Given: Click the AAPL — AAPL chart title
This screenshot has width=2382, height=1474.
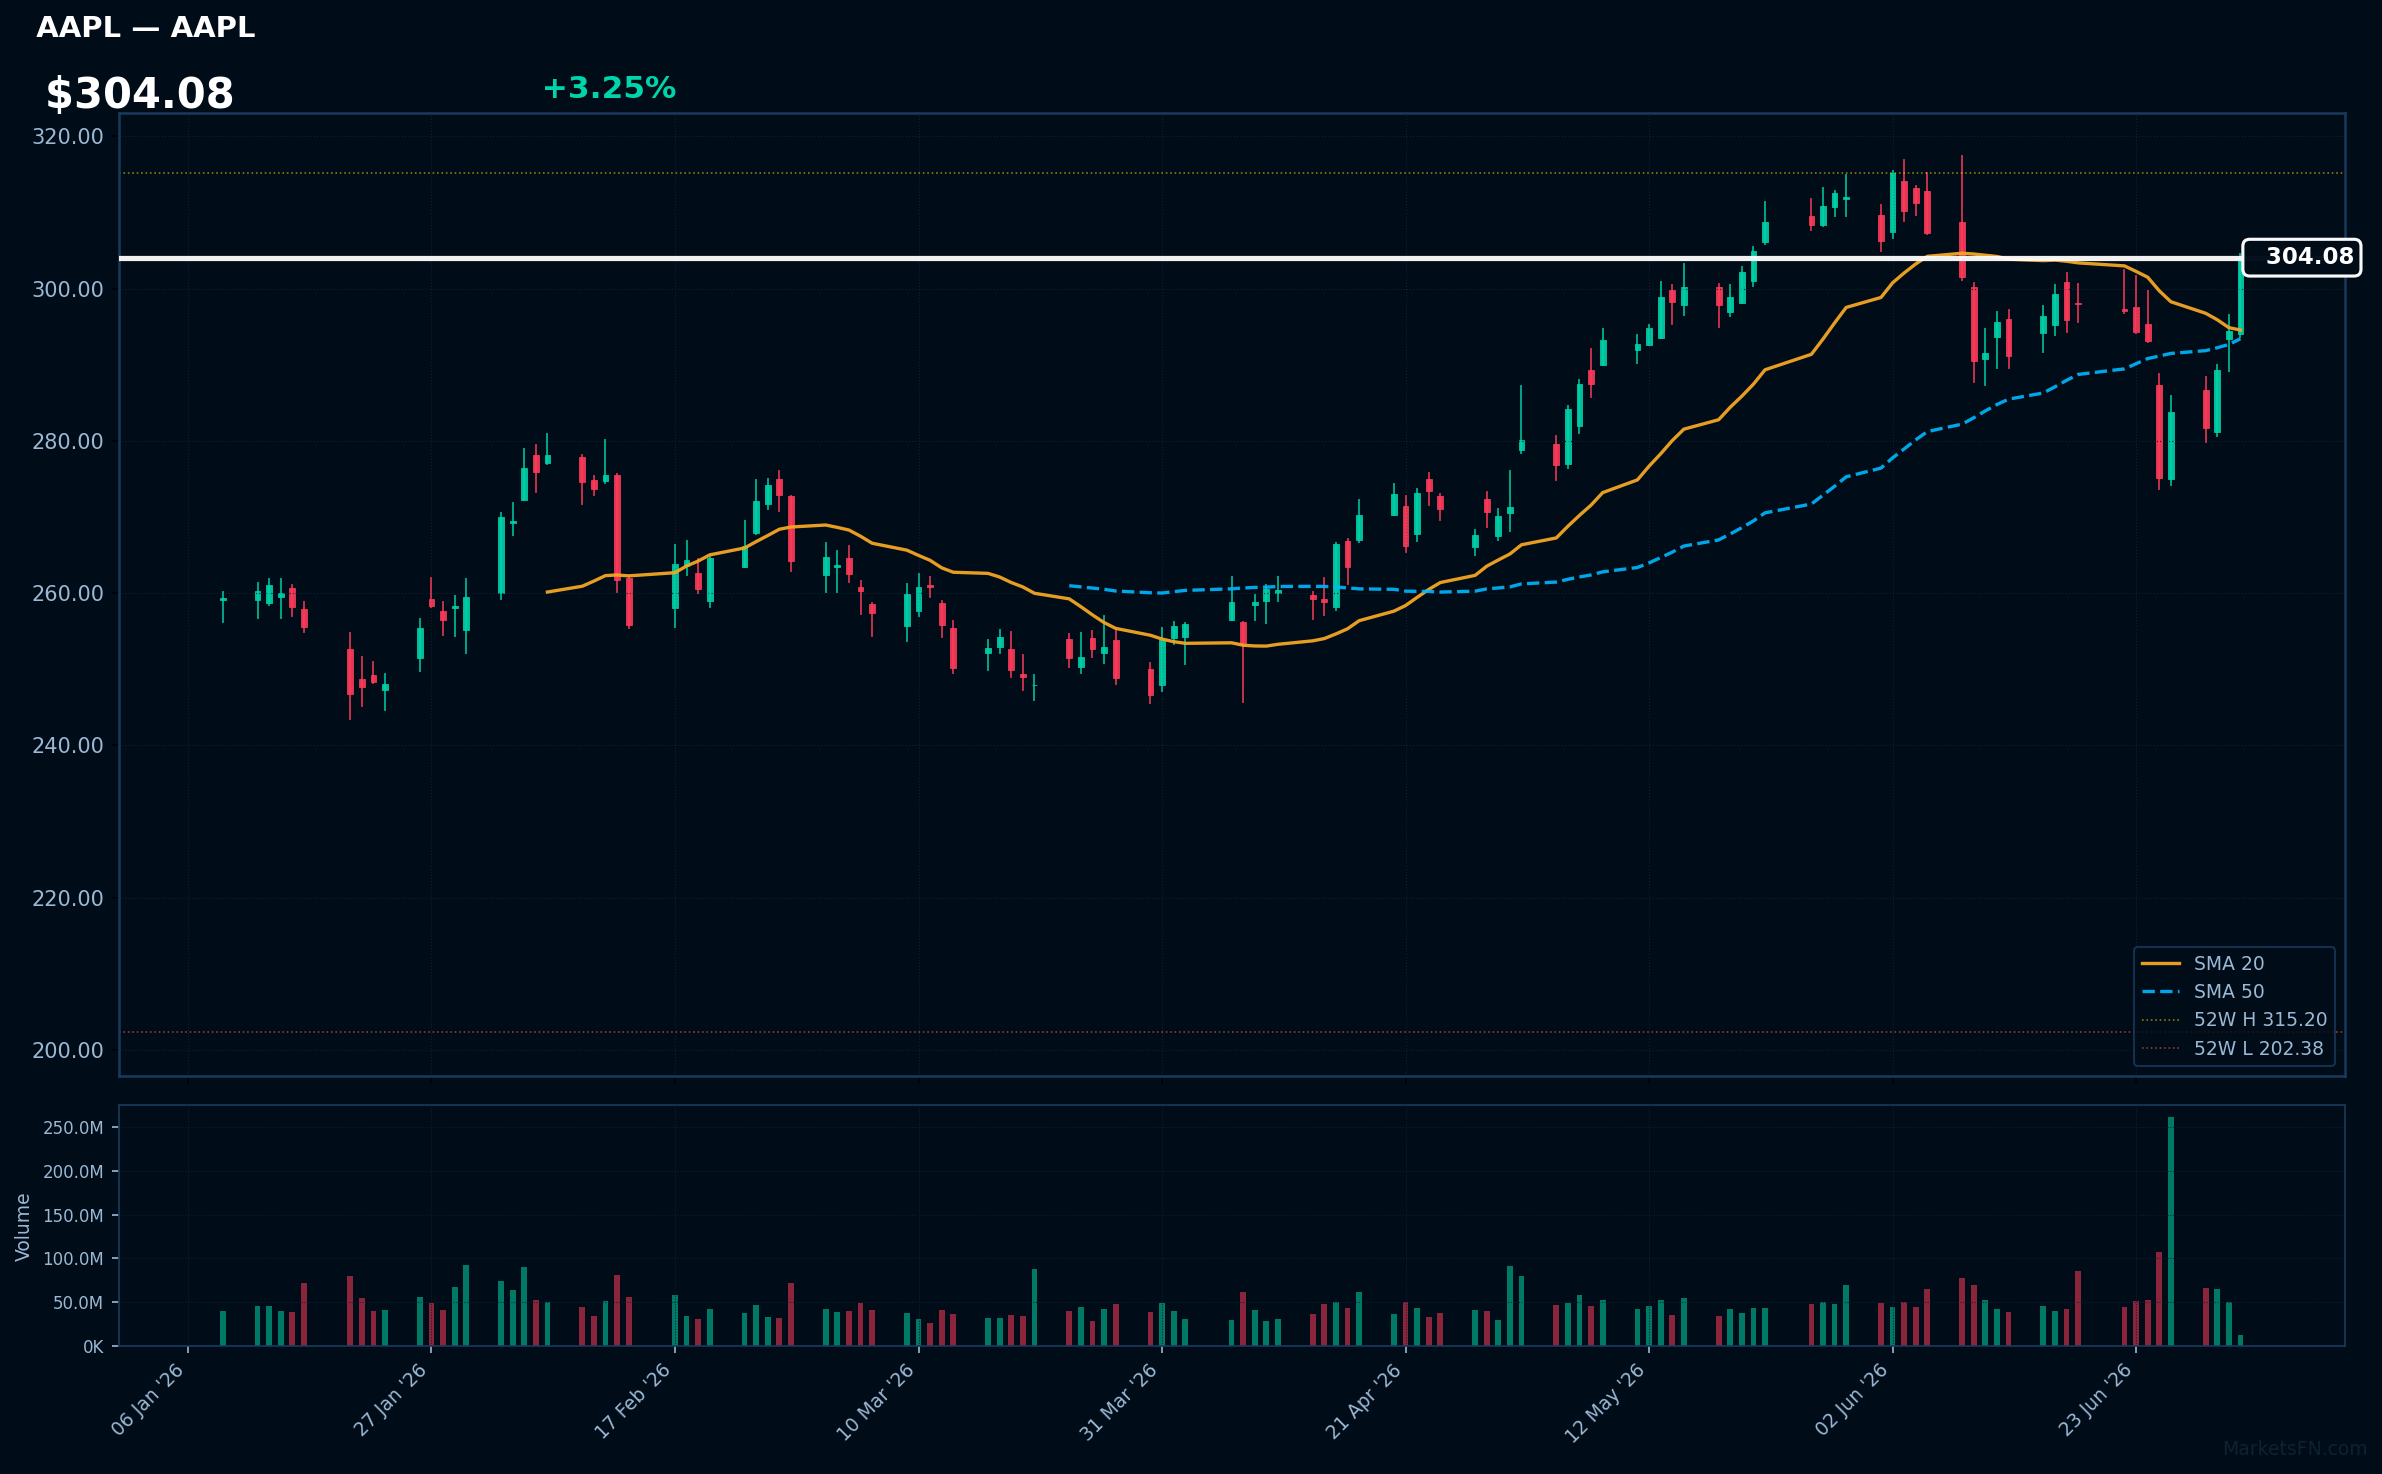Looking at the screenshot, I should 146,28.
